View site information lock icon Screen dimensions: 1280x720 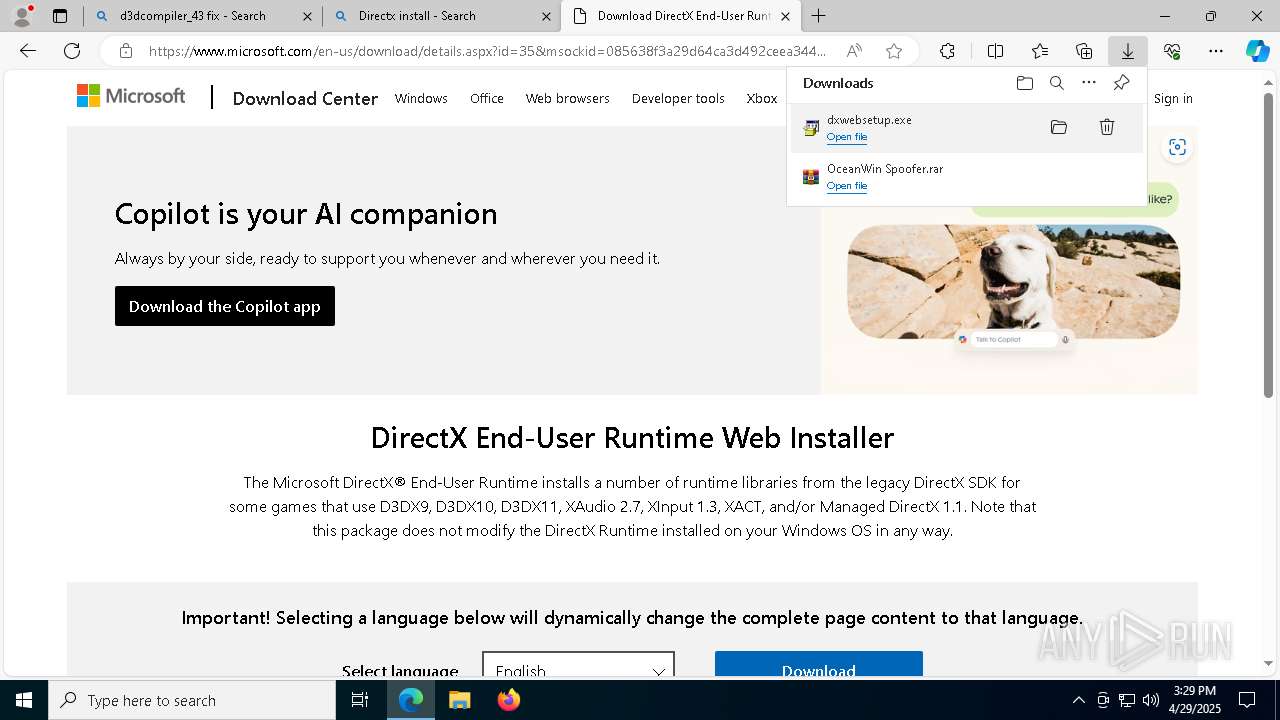pyautogui.click(x=125, y=51)
